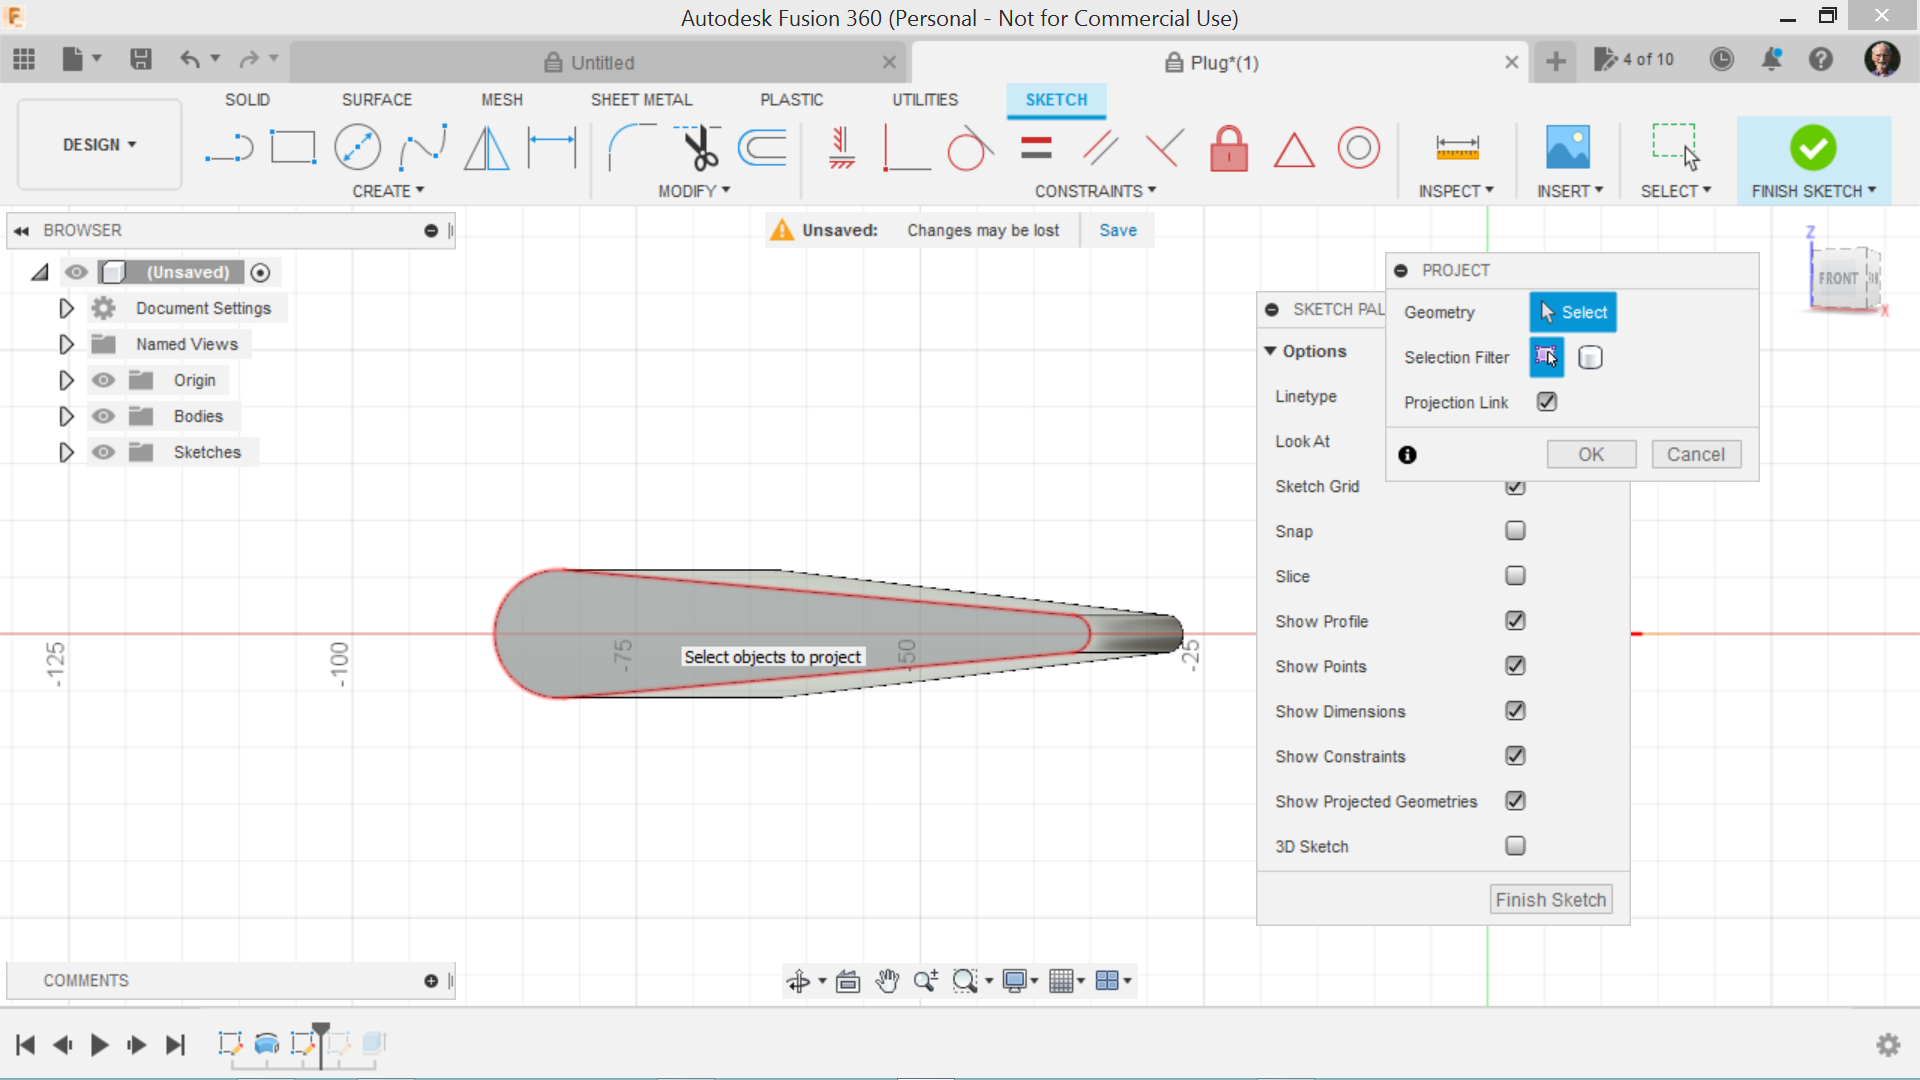Image resolution: width=1920 pixels, height=1080 pixels.
Task: Click the green Finish Sketch checkmark
Action: 1813,148
